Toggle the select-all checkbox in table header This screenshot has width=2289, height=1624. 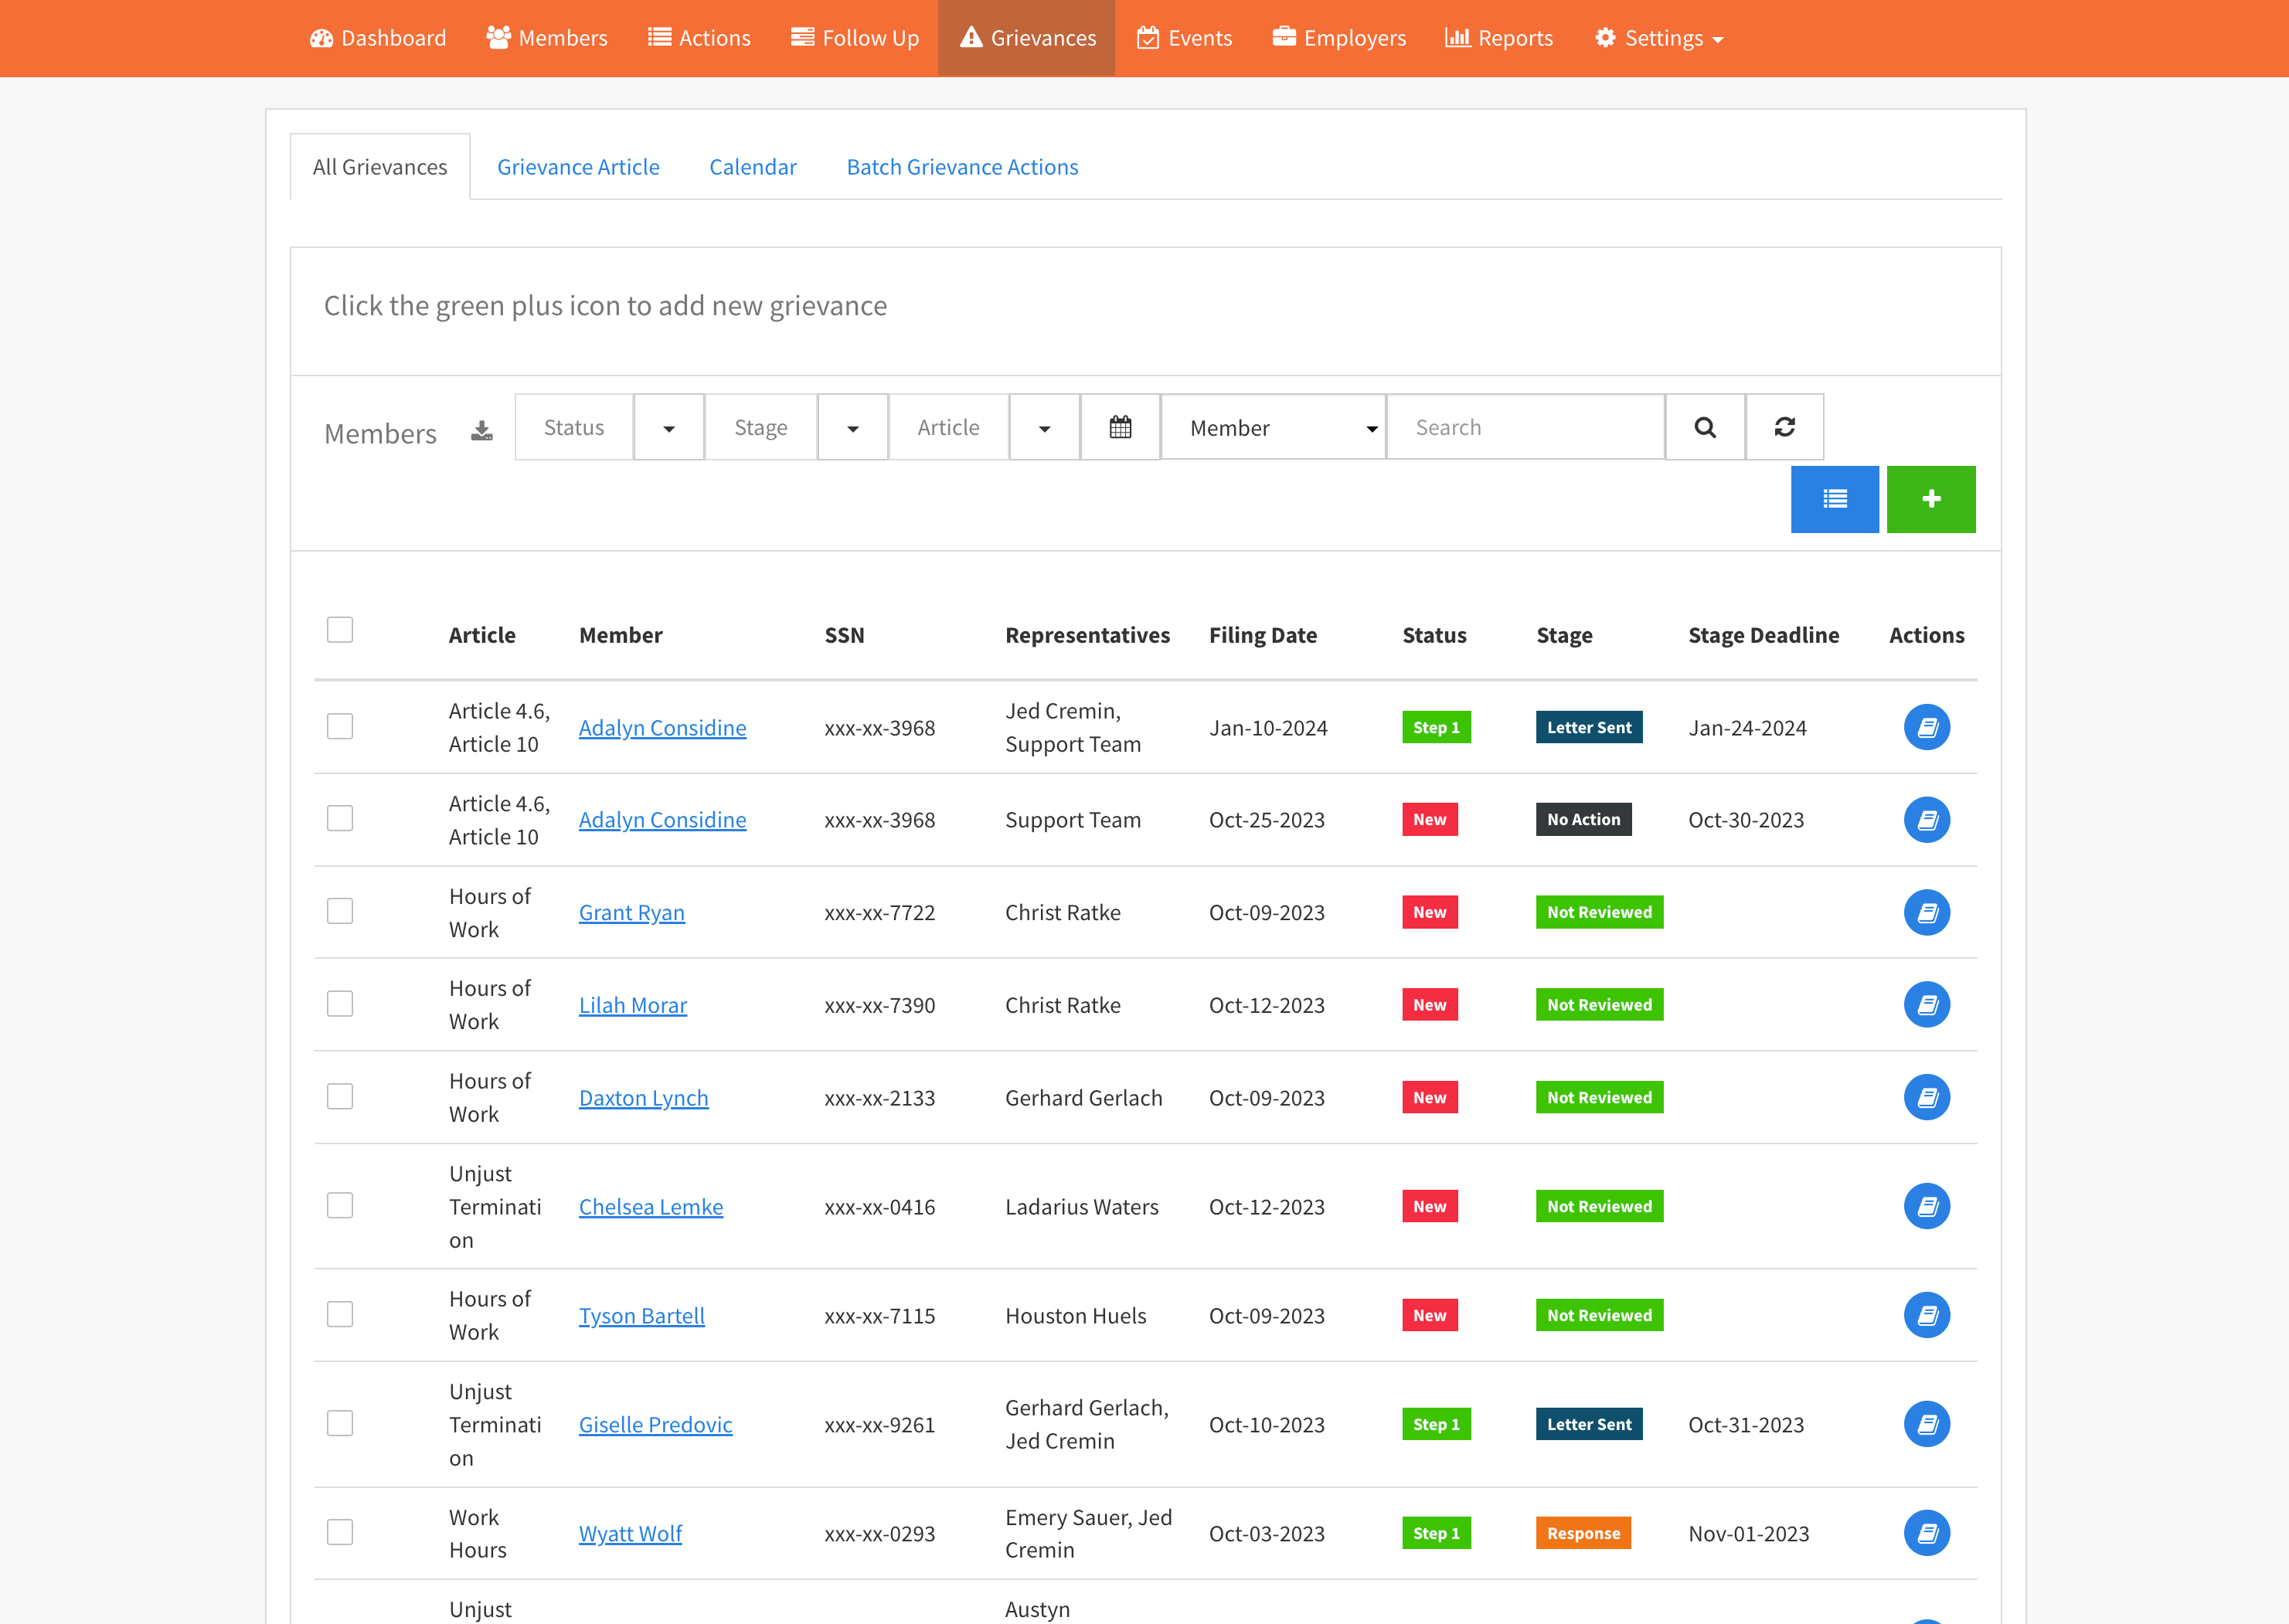tap(340, 630)
